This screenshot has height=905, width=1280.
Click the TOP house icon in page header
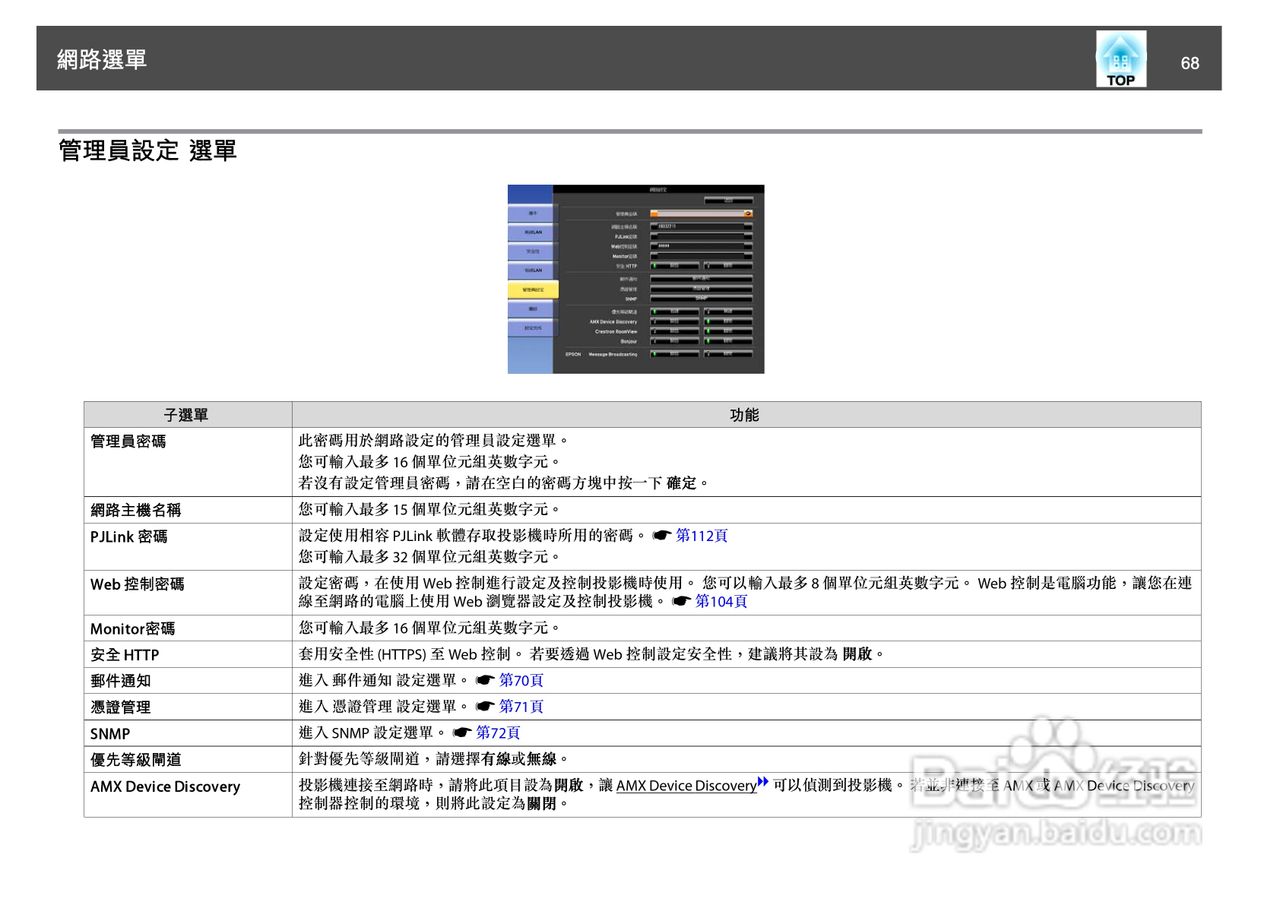(x=1121, y=58)
